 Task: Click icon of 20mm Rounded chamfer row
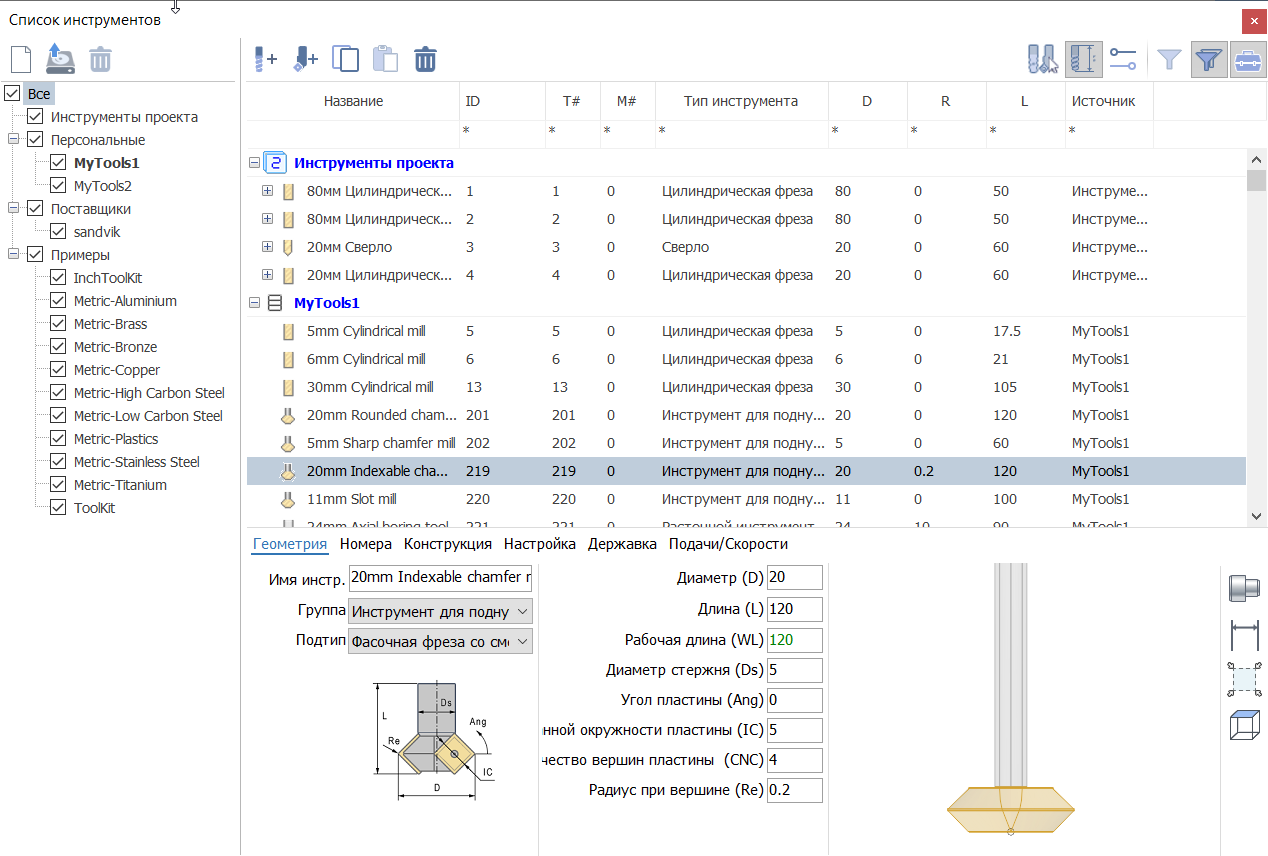click(287, 415)
